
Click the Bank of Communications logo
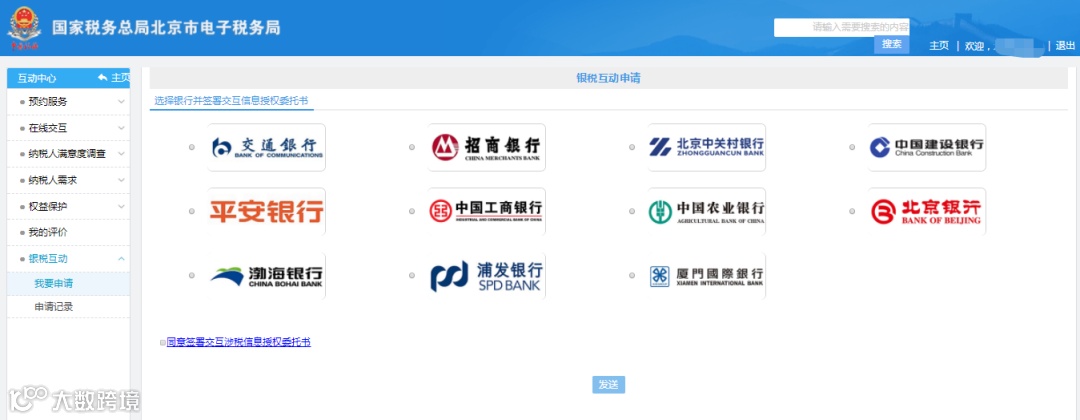267,147
